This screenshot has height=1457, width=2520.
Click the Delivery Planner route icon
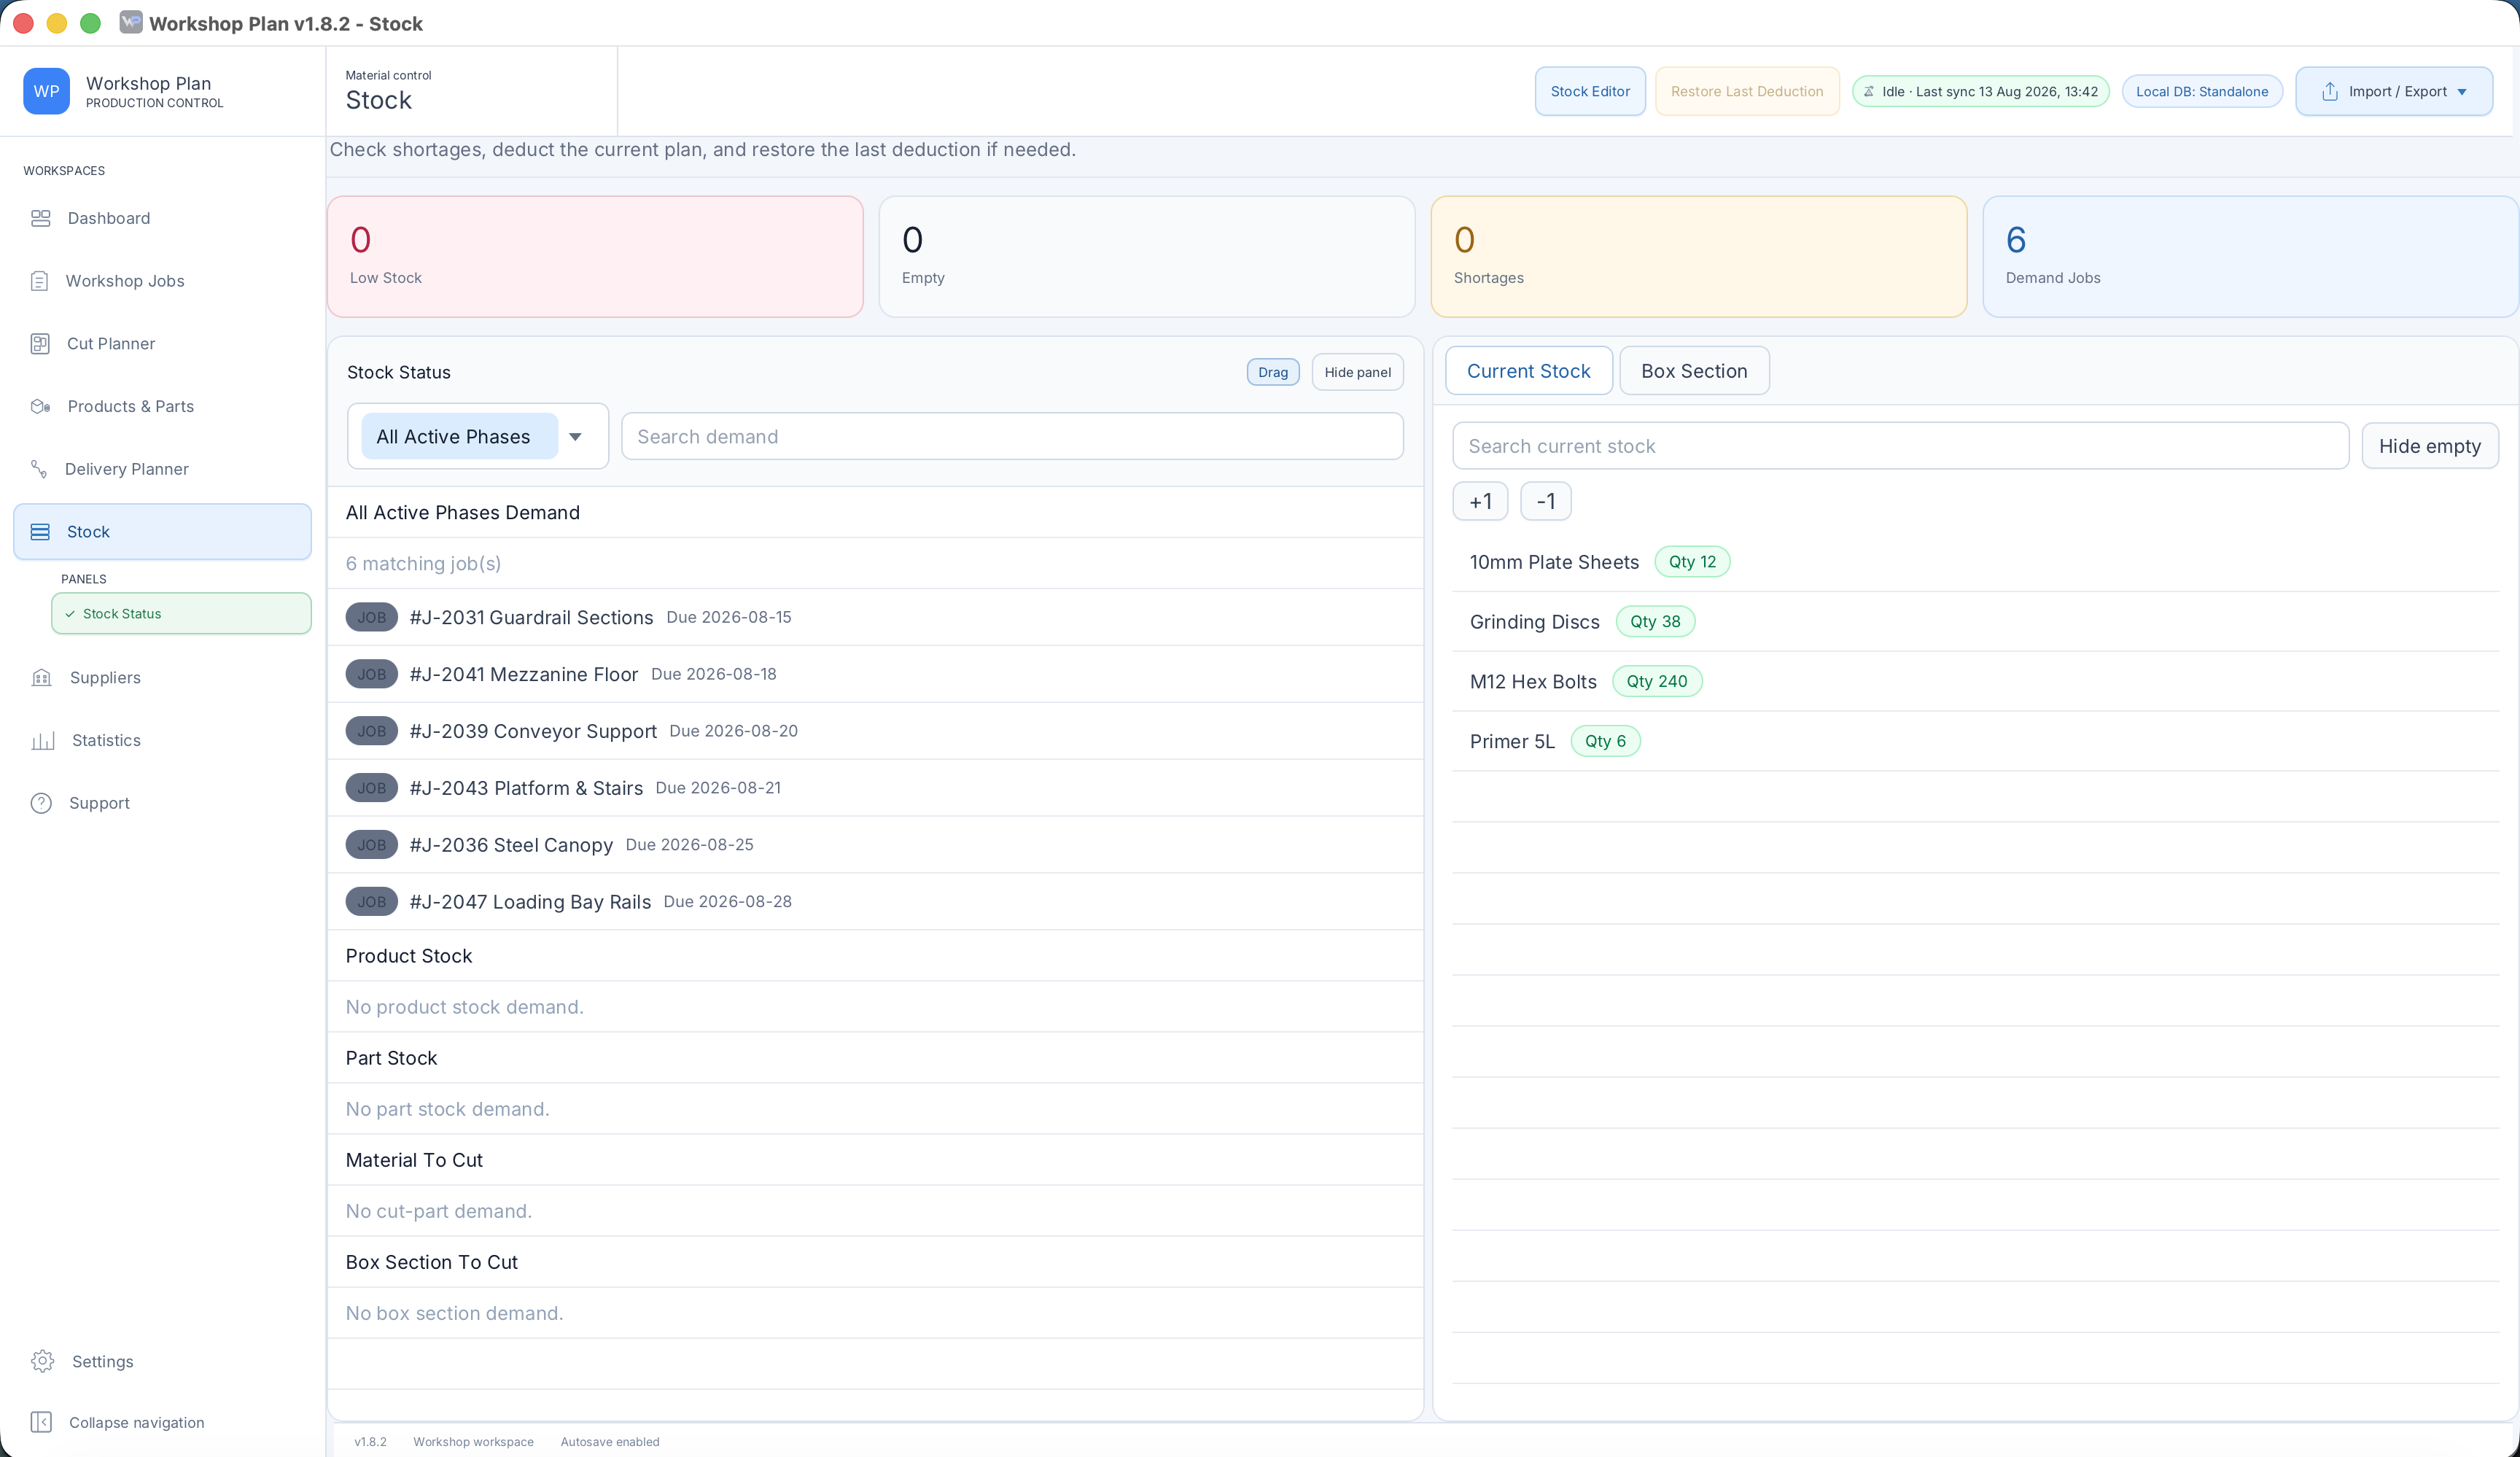coord(39,469)
